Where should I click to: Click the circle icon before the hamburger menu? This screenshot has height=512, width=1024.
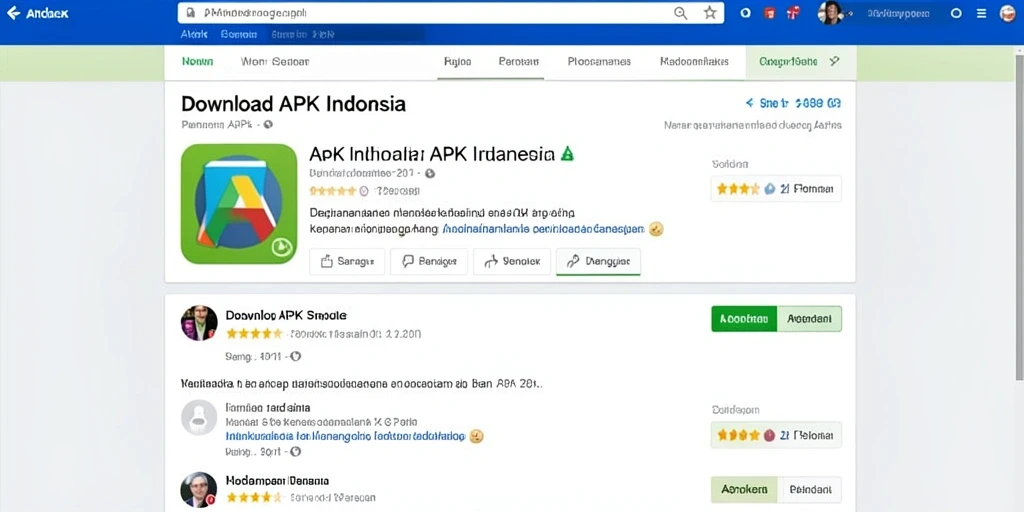click(x=957, y=13)
